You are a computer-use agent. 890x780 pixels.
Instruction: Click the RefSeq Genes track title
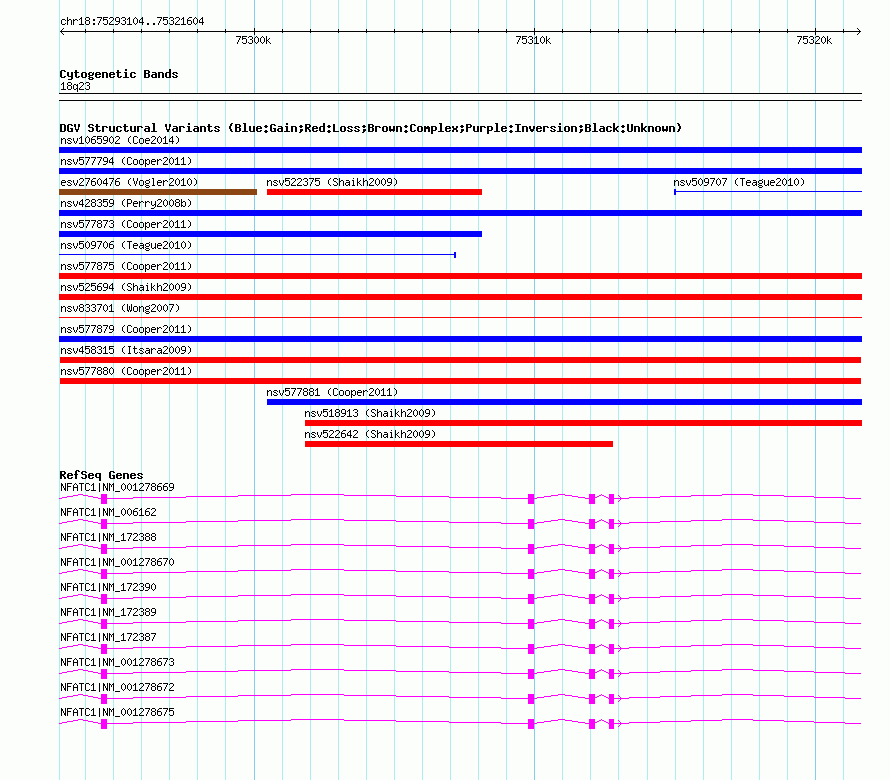(101, 475)
